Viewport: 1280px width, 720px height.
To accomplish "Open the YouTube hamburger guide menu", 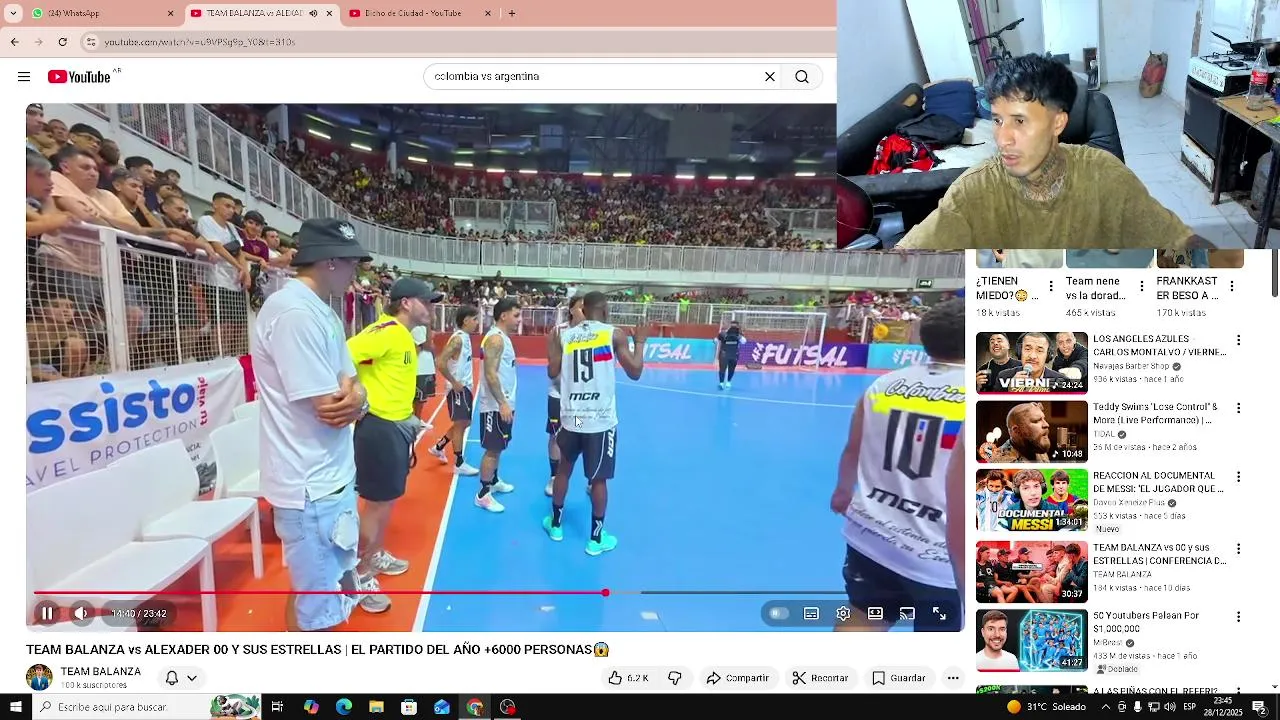I will point(24,77).
